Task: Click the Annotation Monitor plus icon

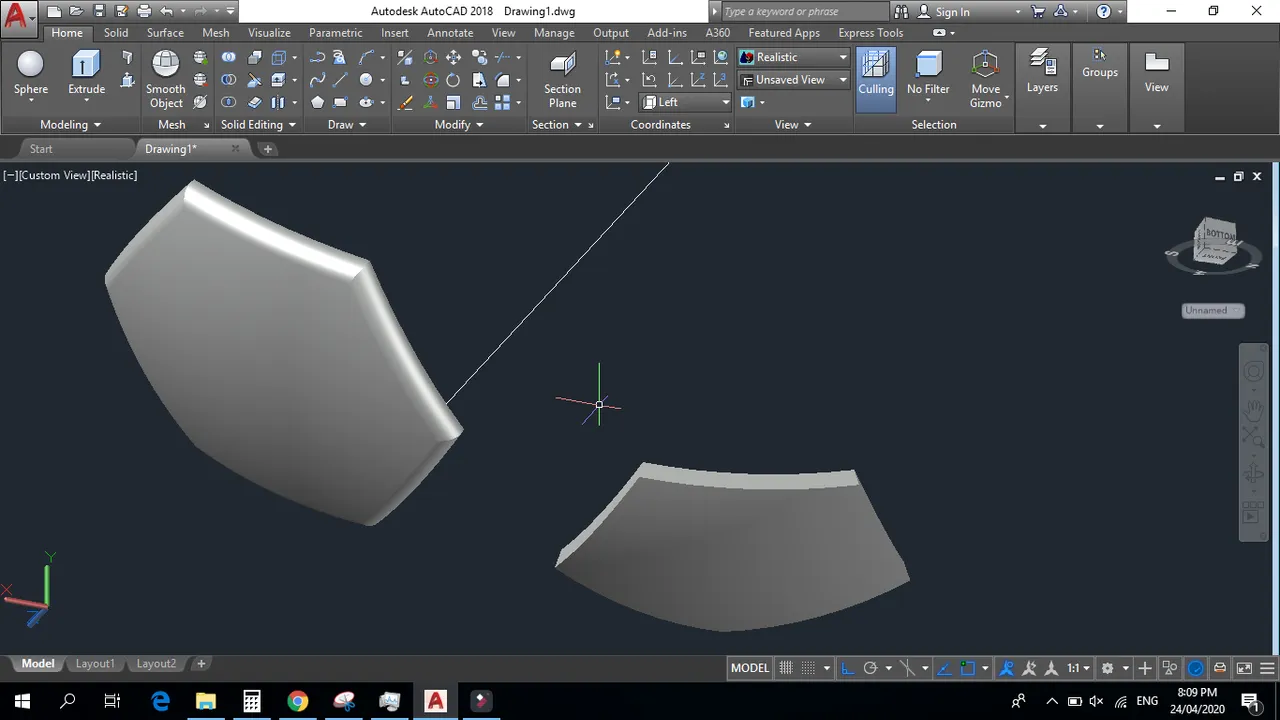Action: coord(1146,668)
